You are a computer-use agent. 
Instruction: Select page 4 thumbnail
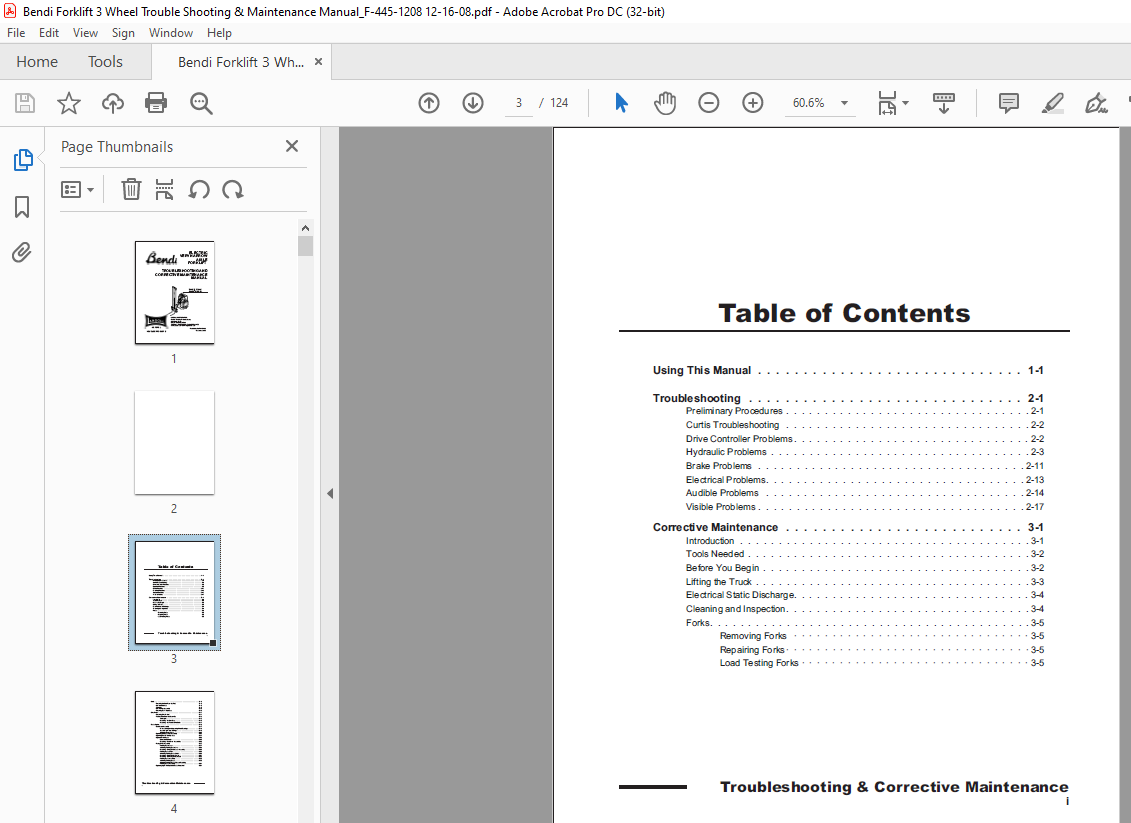(175, 742)
